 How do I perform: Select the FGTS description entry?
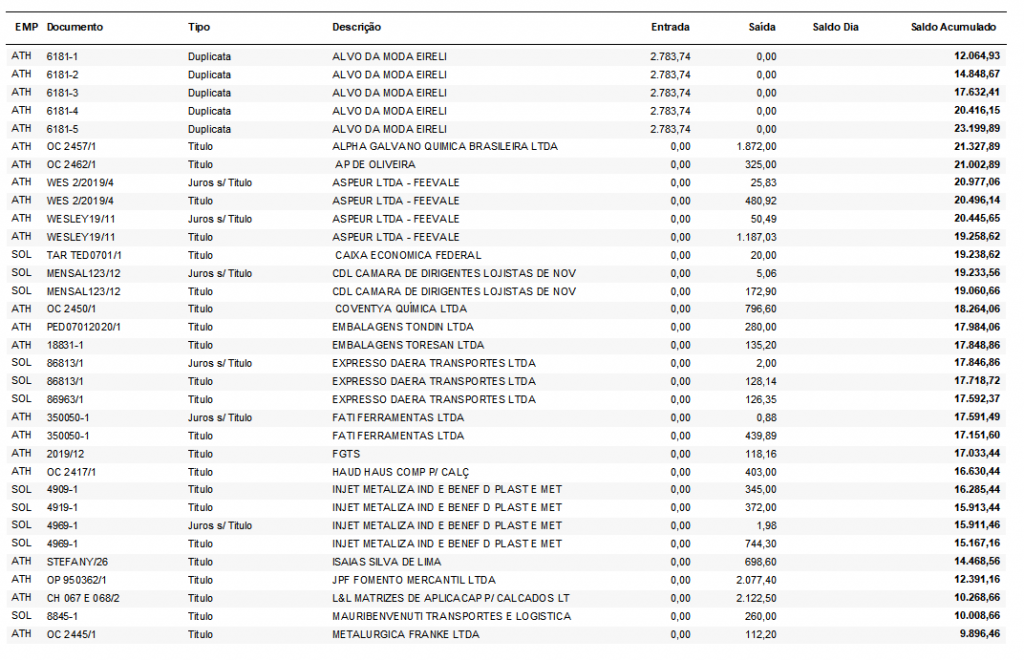pyautogui.click(x=345, y=453)
